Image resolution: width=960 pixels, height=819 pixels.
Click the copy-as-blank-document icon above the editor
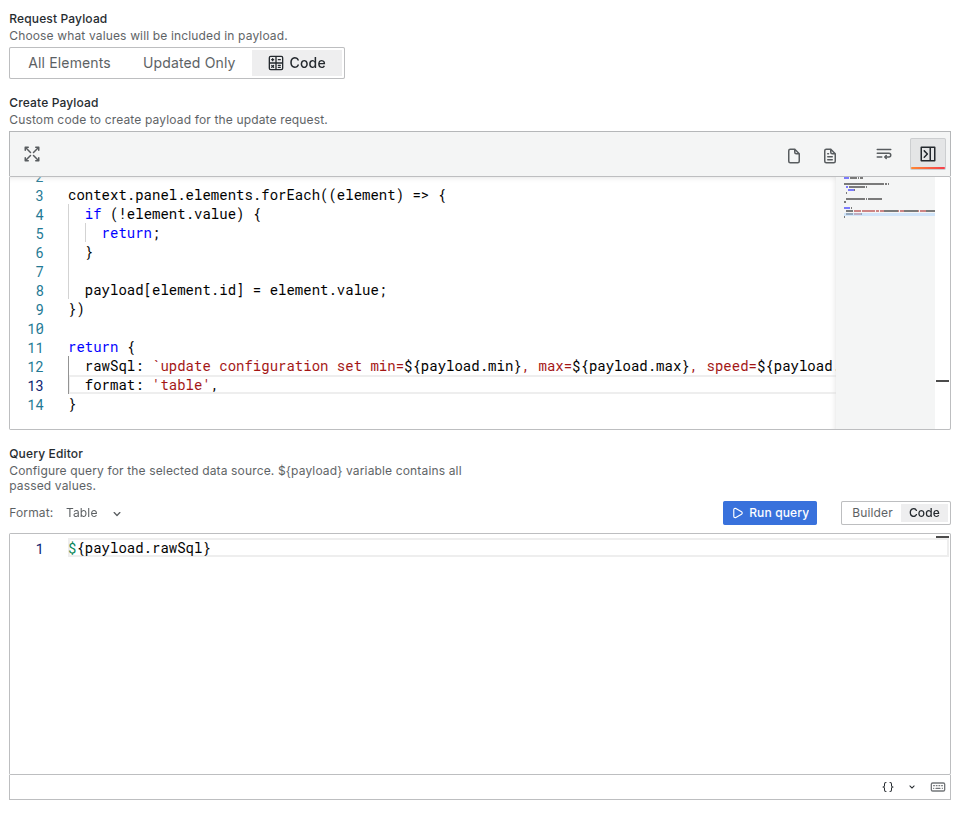click(x=793, y=156)
